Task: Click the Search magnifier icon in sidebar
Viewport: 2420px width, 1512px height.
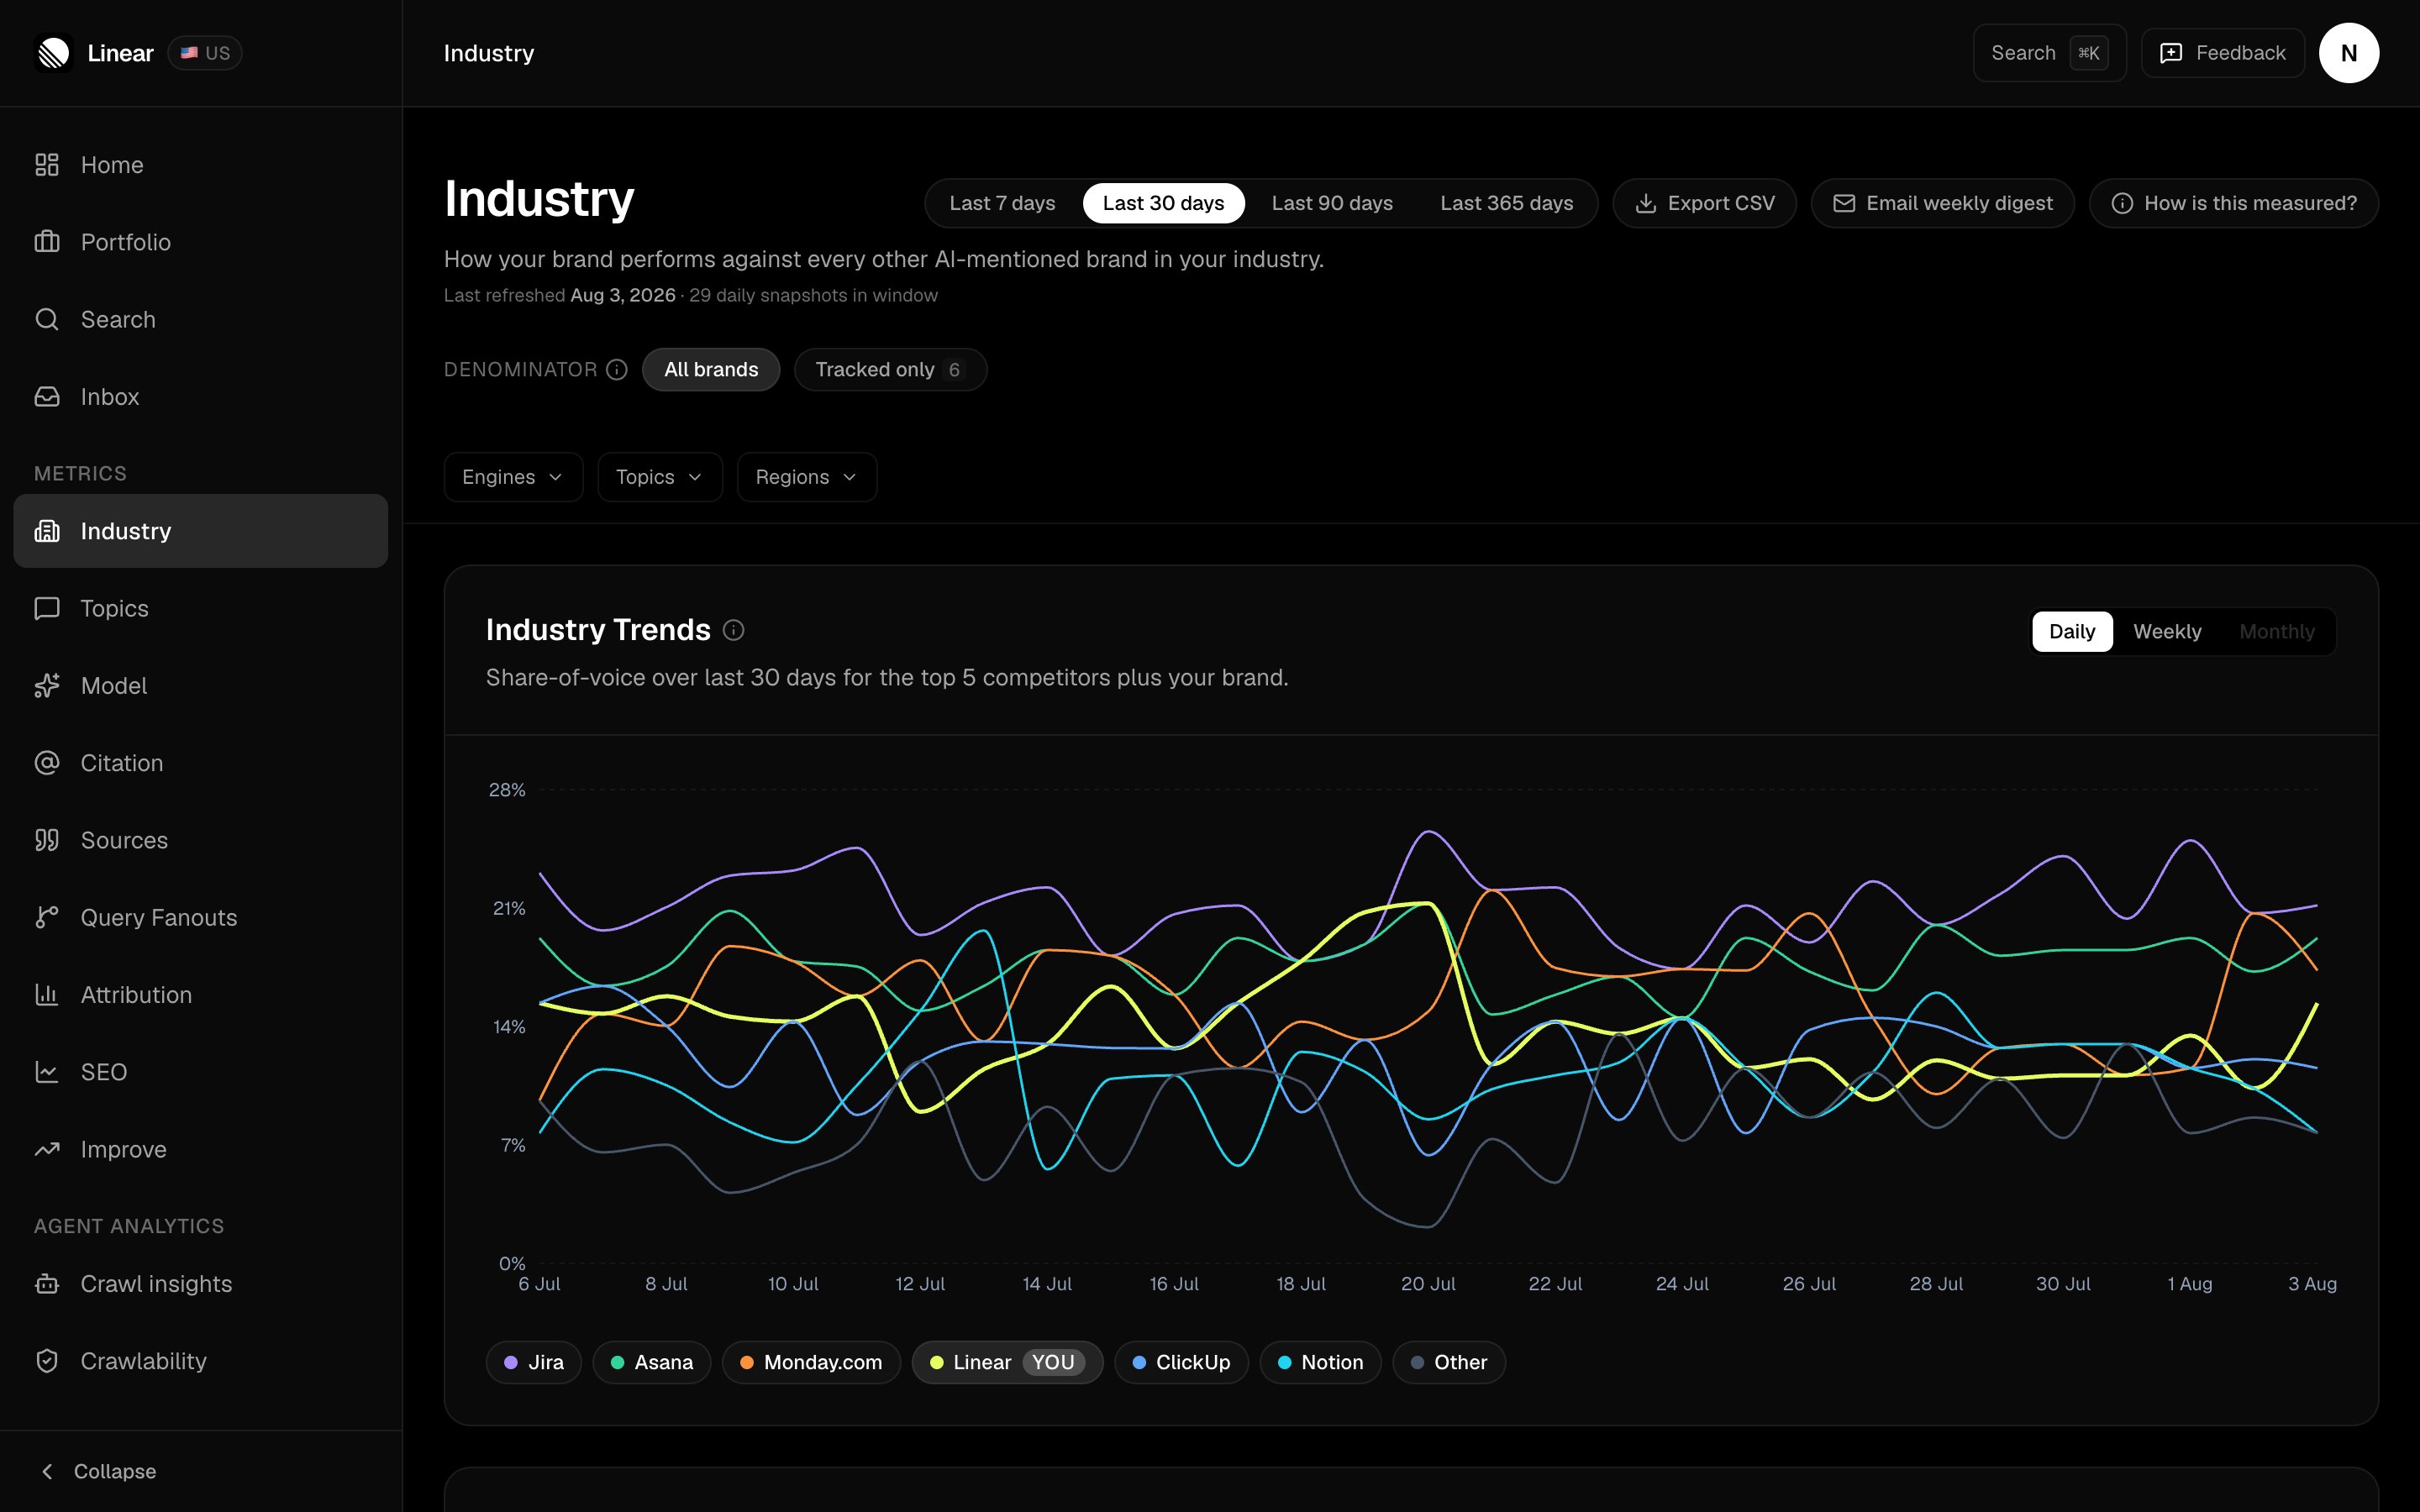Action: (47, 319)
